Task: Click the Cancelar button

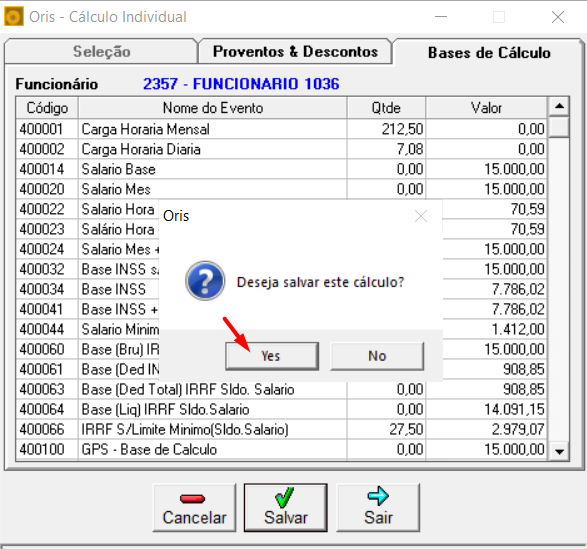Action: point(194,507)
